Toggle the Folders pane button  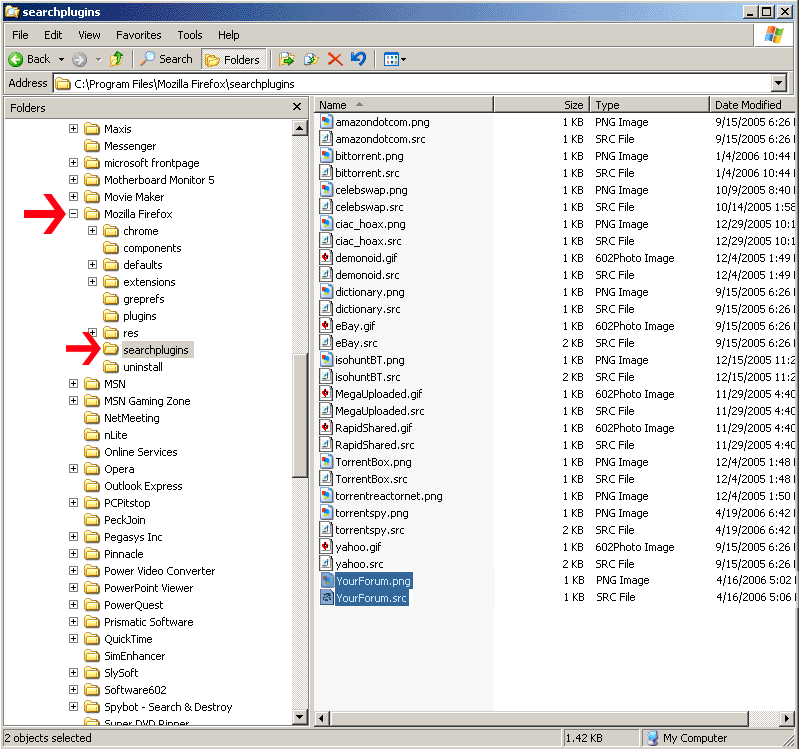[233, 60]
